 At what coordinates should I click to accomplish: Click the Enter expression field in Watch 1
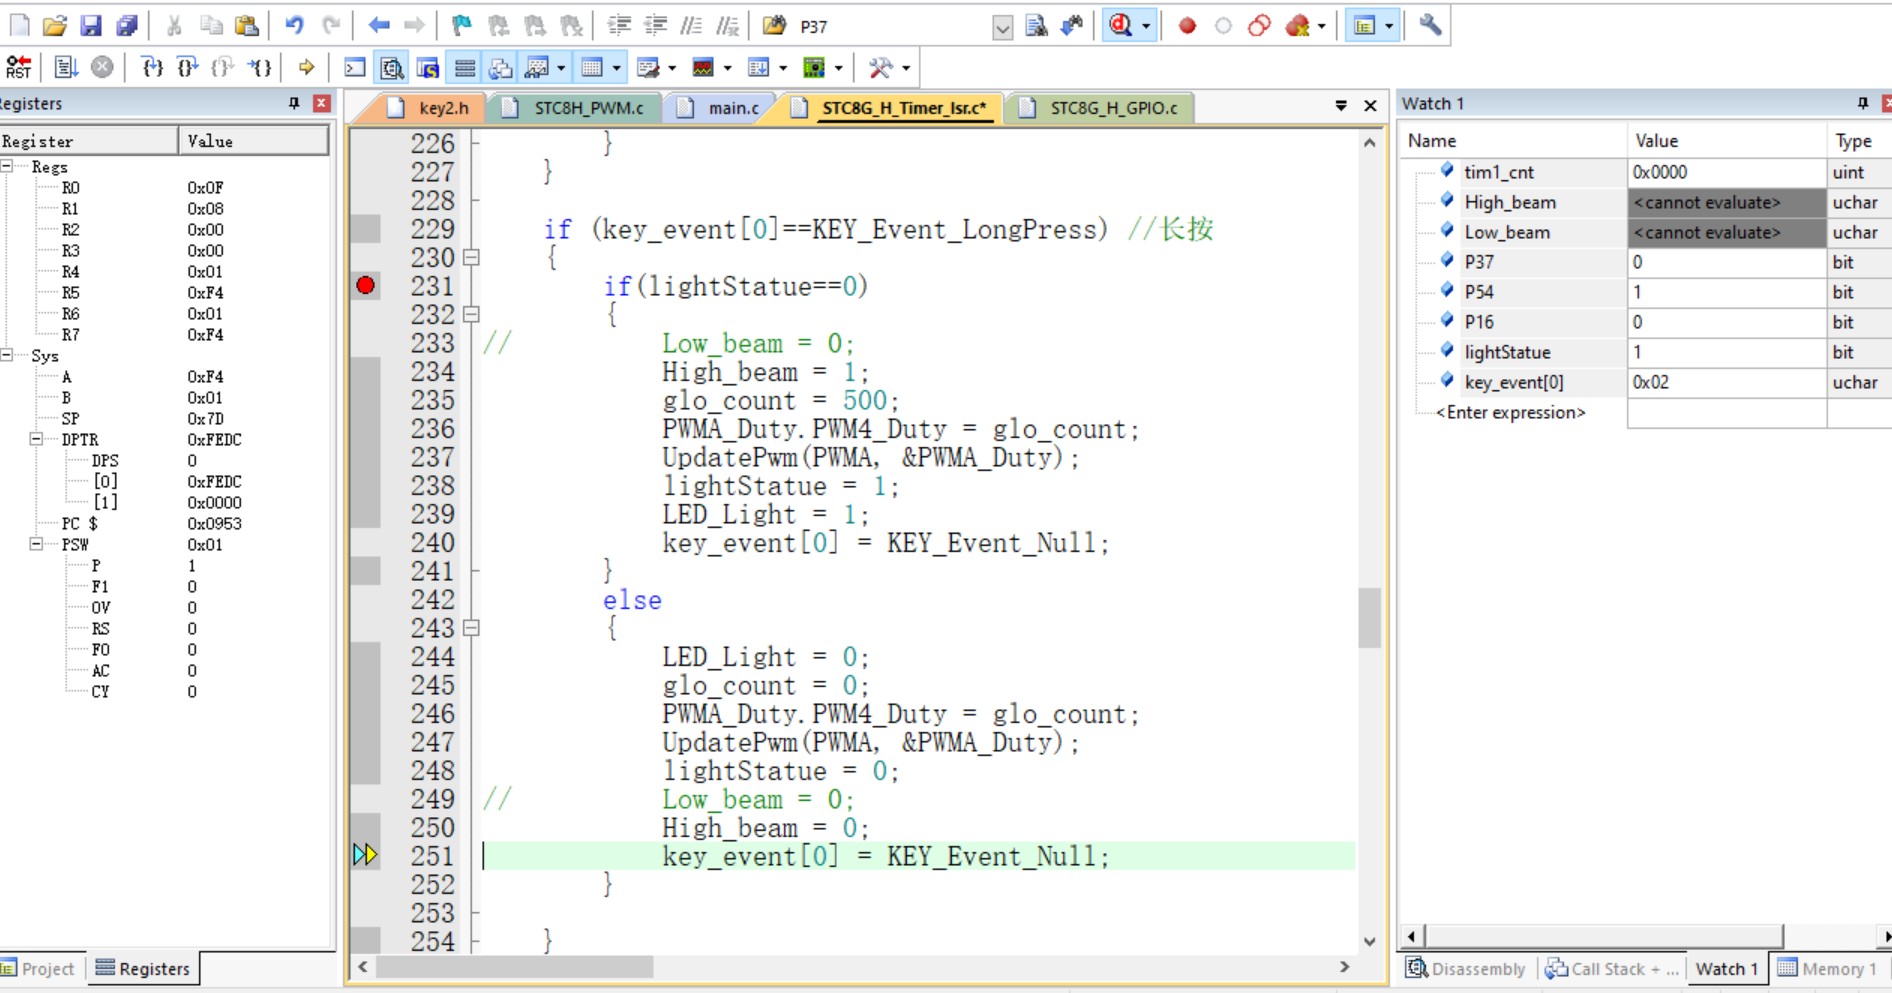click(1510, 412)
